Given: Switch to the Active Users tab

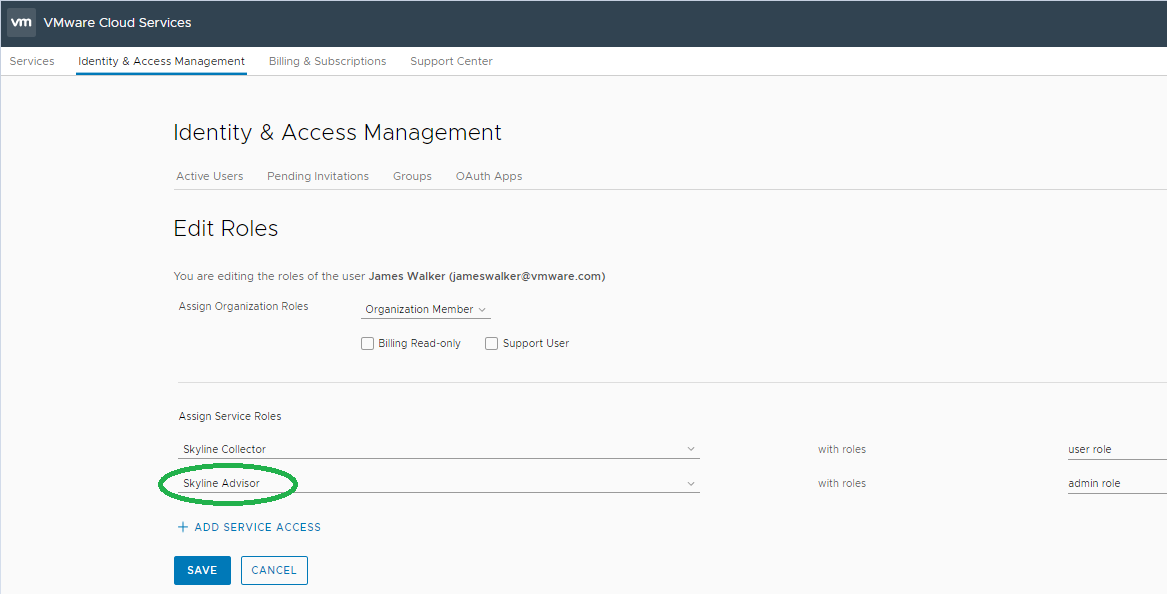Looking at the screenshot, I should click(x=210, y=176).
